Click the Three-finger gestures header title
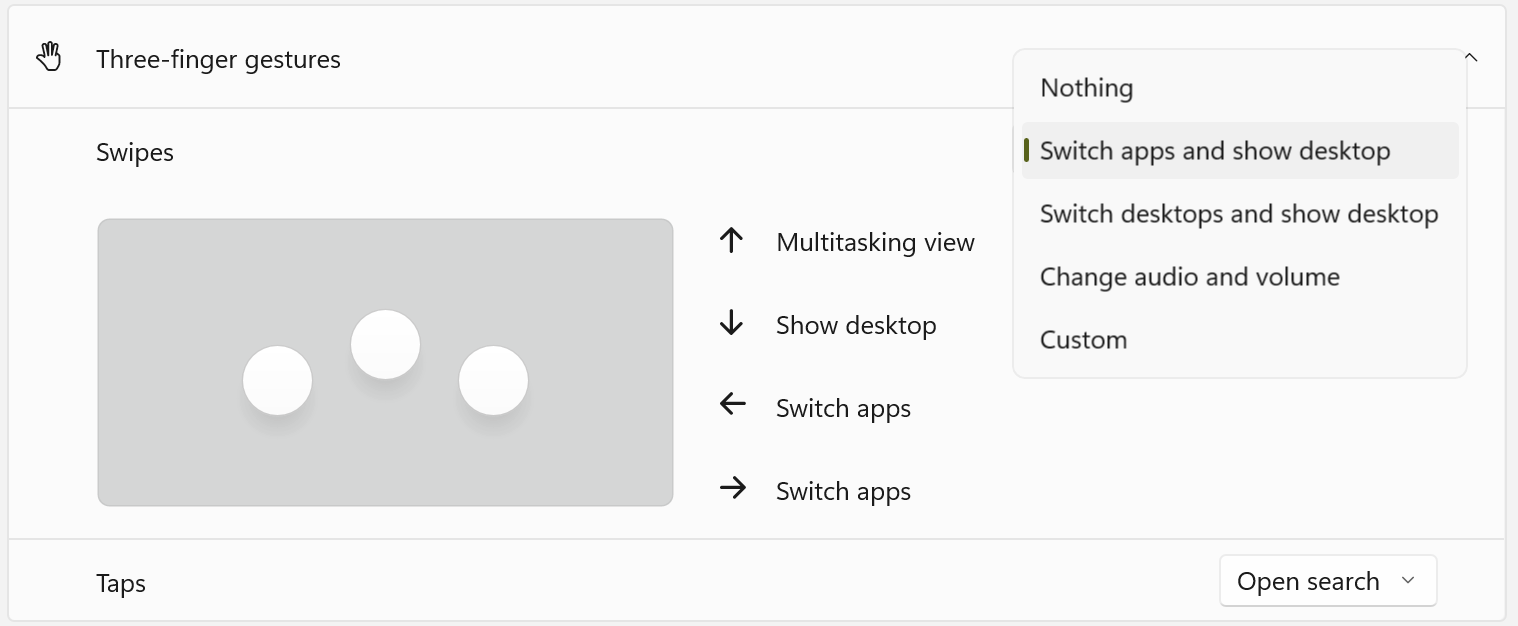1518x626 pixels. tap(218, 60)
